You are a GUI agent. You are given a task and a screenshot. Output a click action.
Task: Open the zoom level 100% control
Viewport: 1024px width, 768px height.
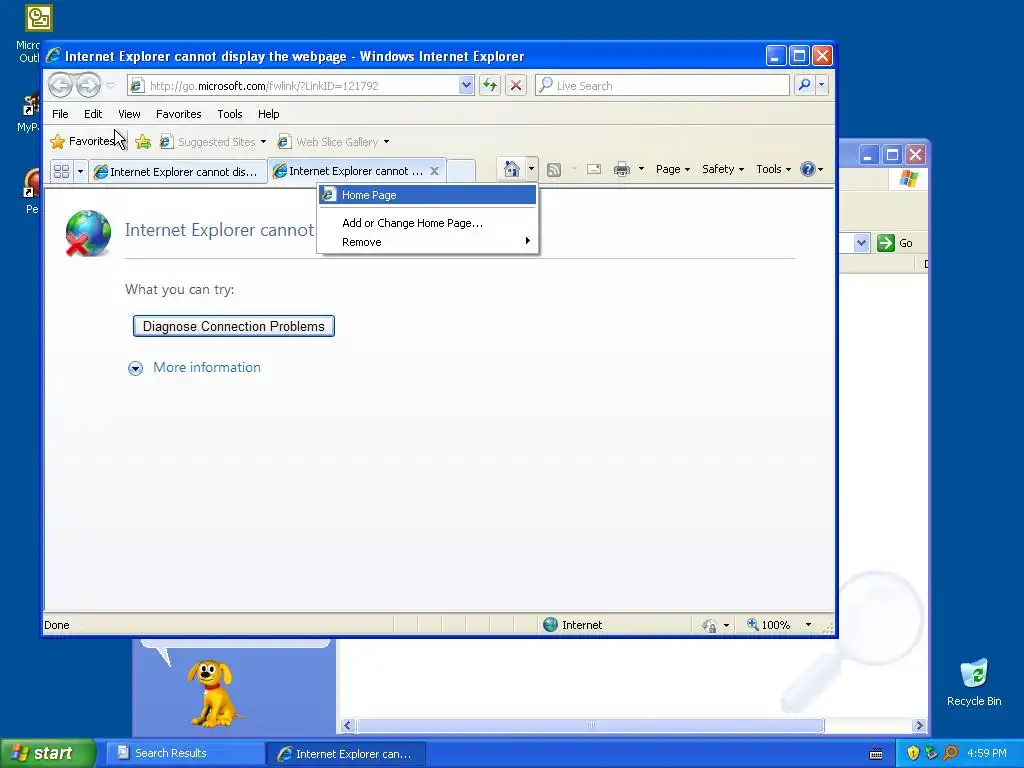point(769,625)
